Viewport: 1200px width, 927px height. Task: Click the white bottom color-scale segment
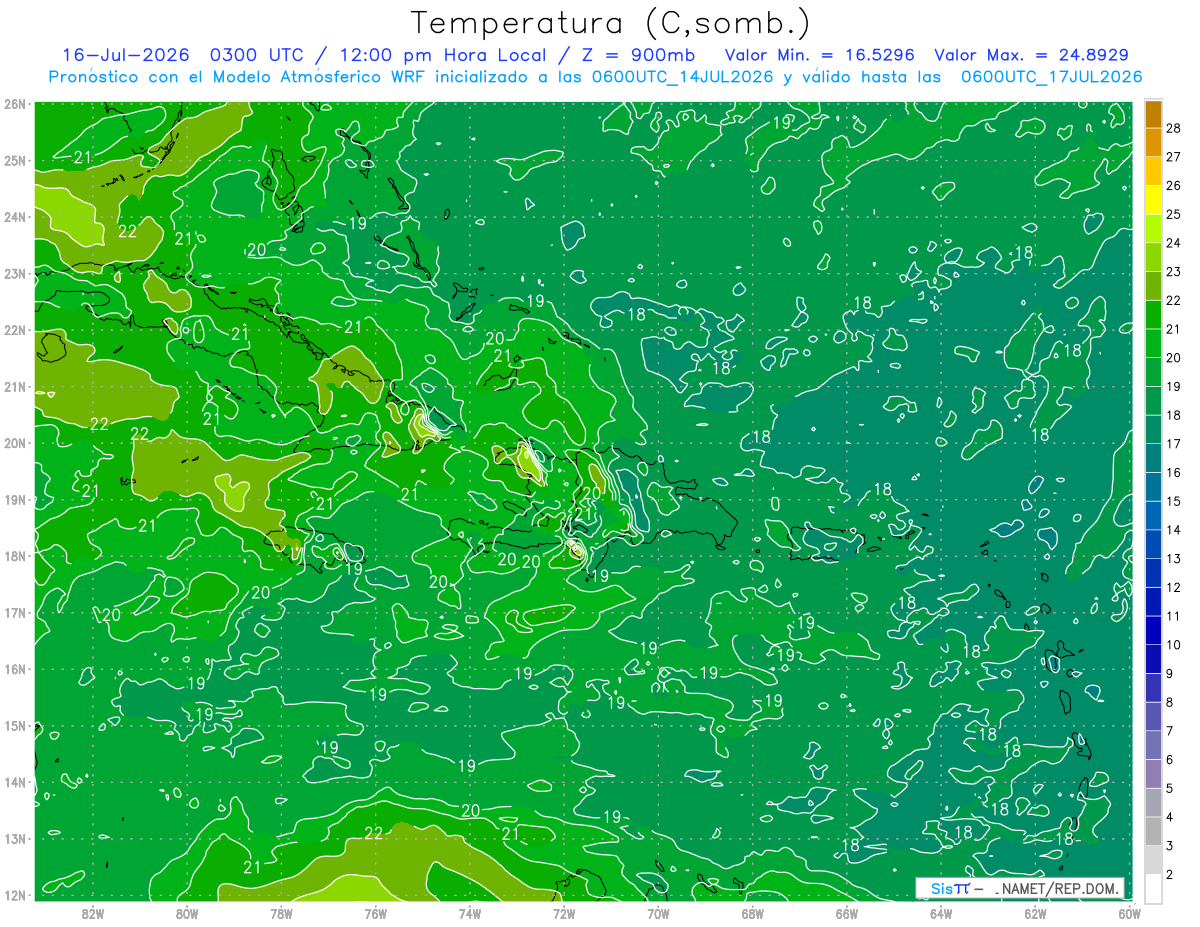point(1153,888)
